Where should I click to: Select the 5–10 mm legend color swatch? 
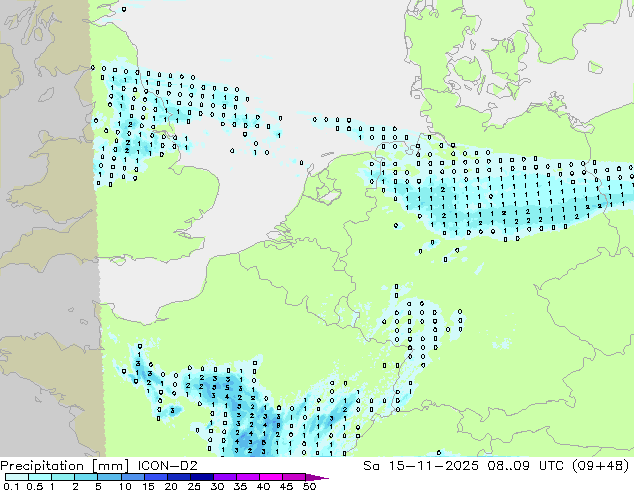click(x=109, y=477)
